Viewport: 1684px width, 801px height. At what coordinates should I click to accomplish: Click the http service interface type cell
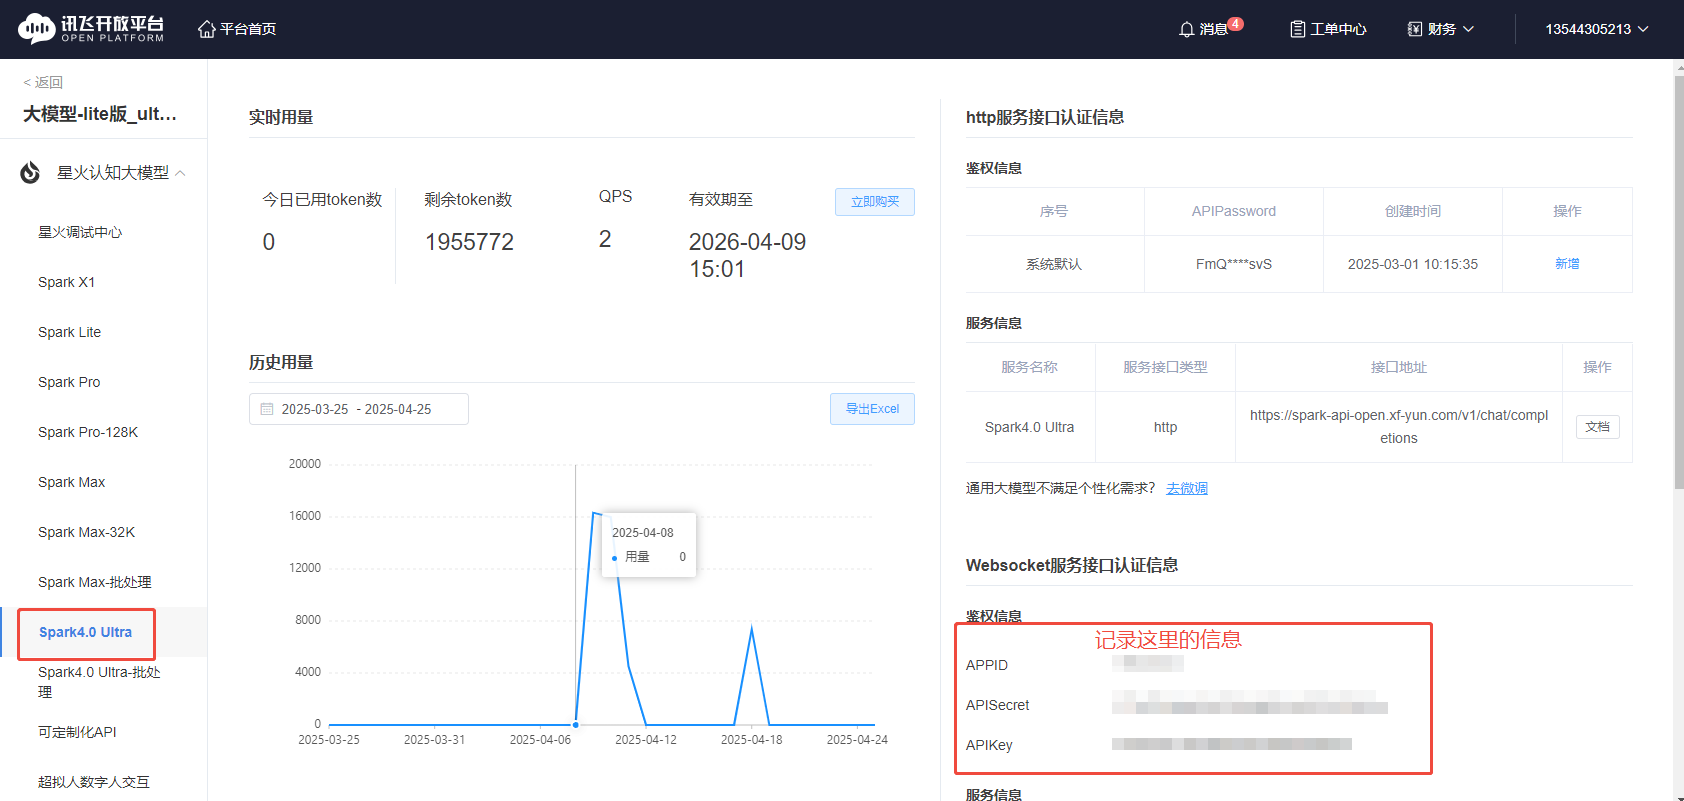pos(1166,427)
